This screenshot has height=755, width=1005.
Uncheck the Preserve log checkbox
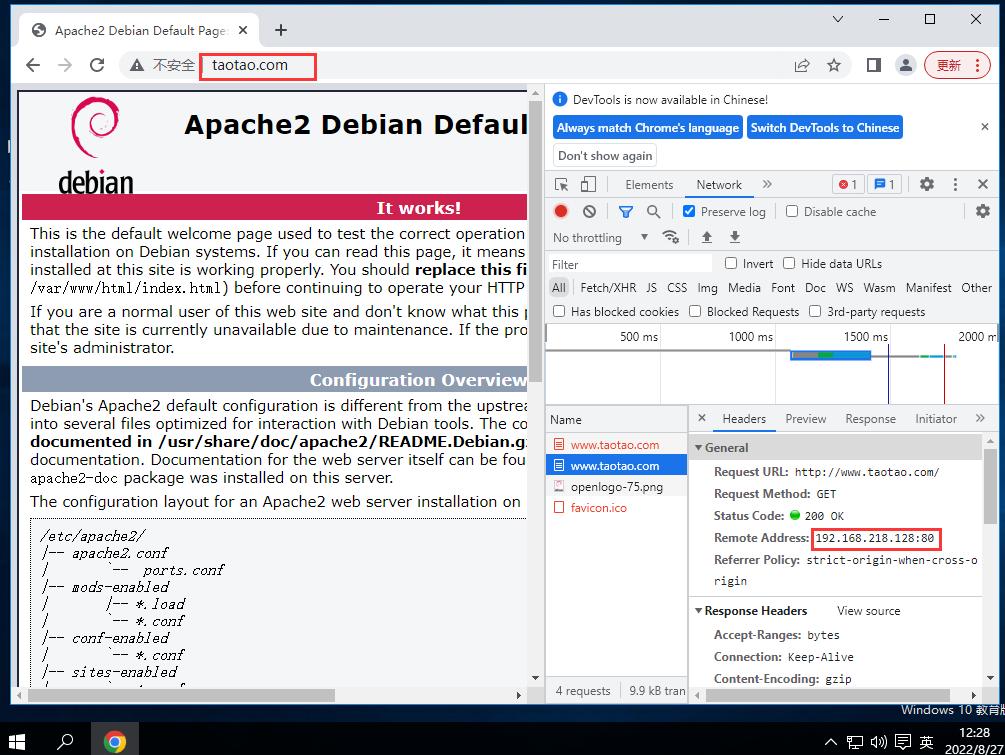689,211
